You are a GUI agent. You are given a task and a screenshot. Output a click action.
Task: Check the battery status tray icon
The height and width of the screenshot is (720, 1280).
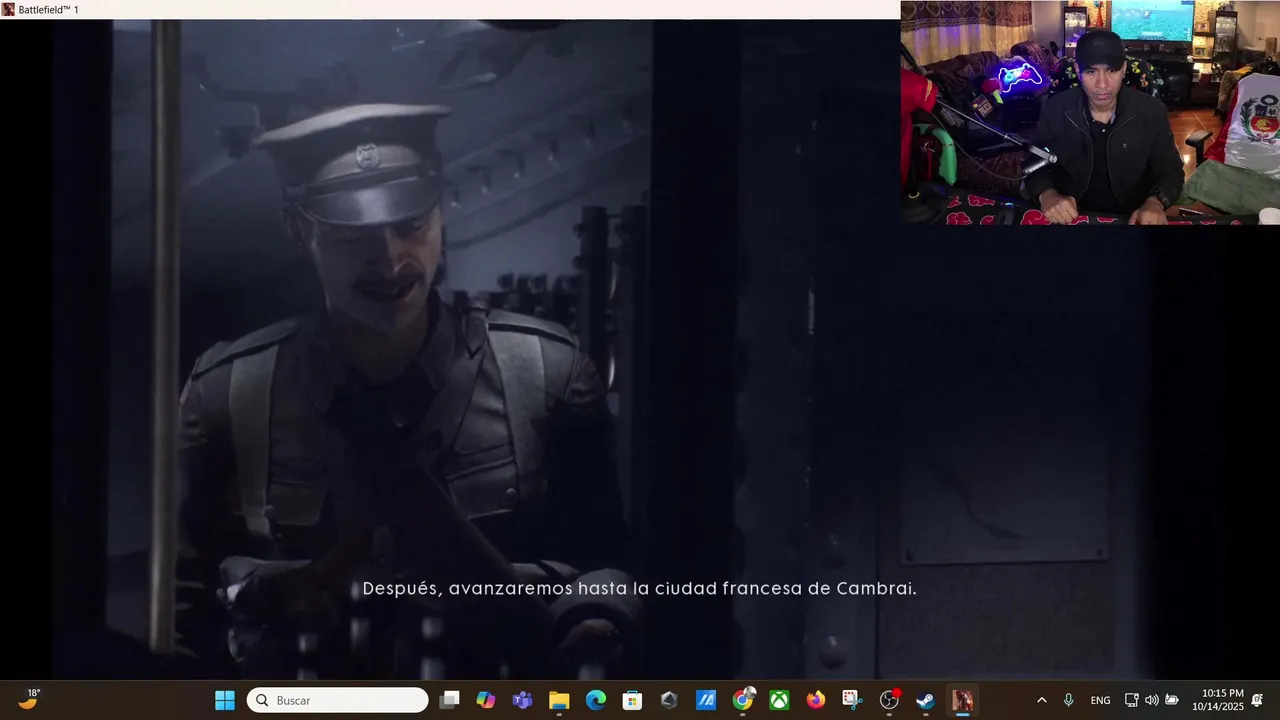pyautogui.click(x=1172, y=700)
